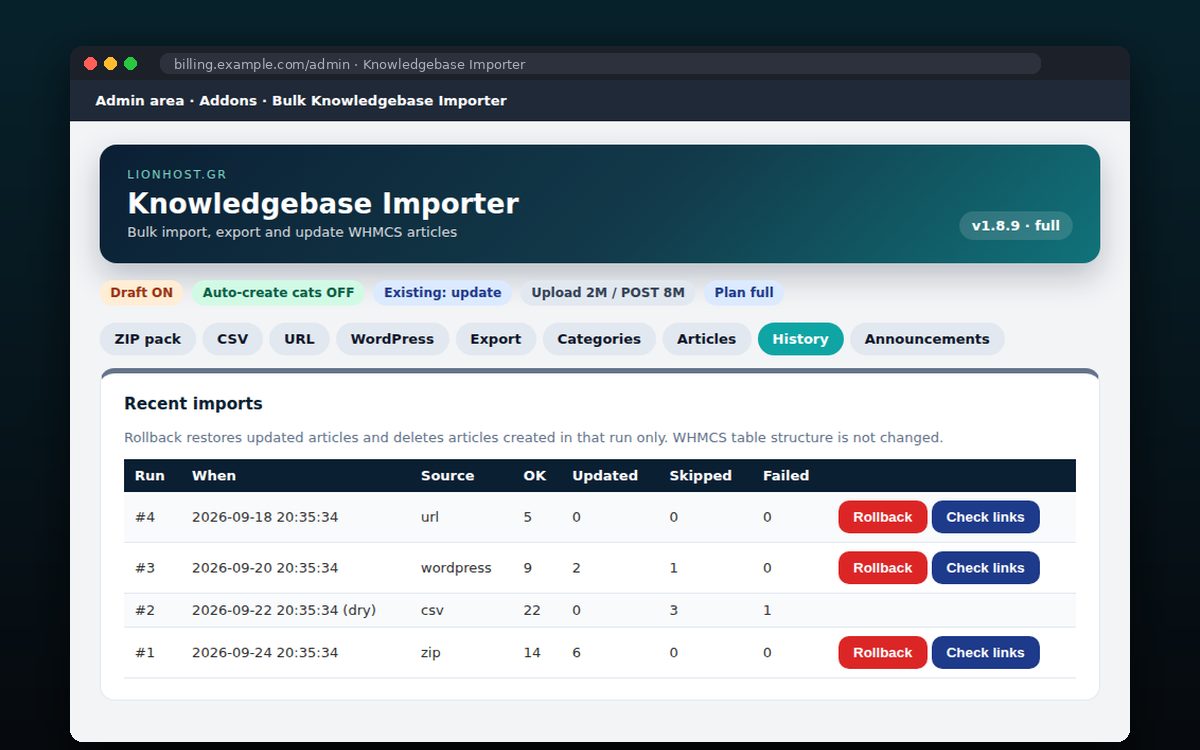
Task: Click the 2026-09-20 20:35:34 timestamp
Action: pos(265,568)
